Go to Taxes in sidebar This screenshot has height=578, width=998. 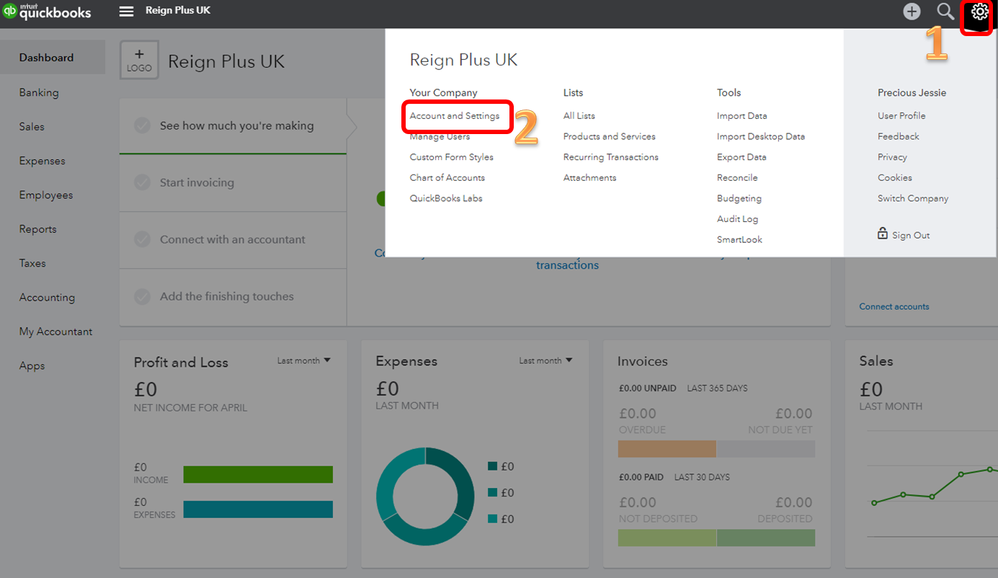tap(32, 263)
